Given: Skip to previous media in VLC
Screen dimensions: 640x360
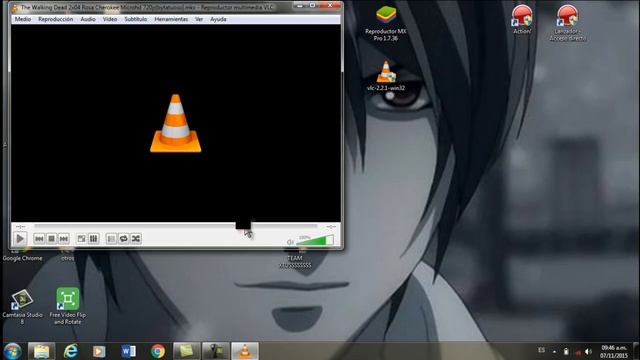Looking at the screenshot, I should coord(39,238).
